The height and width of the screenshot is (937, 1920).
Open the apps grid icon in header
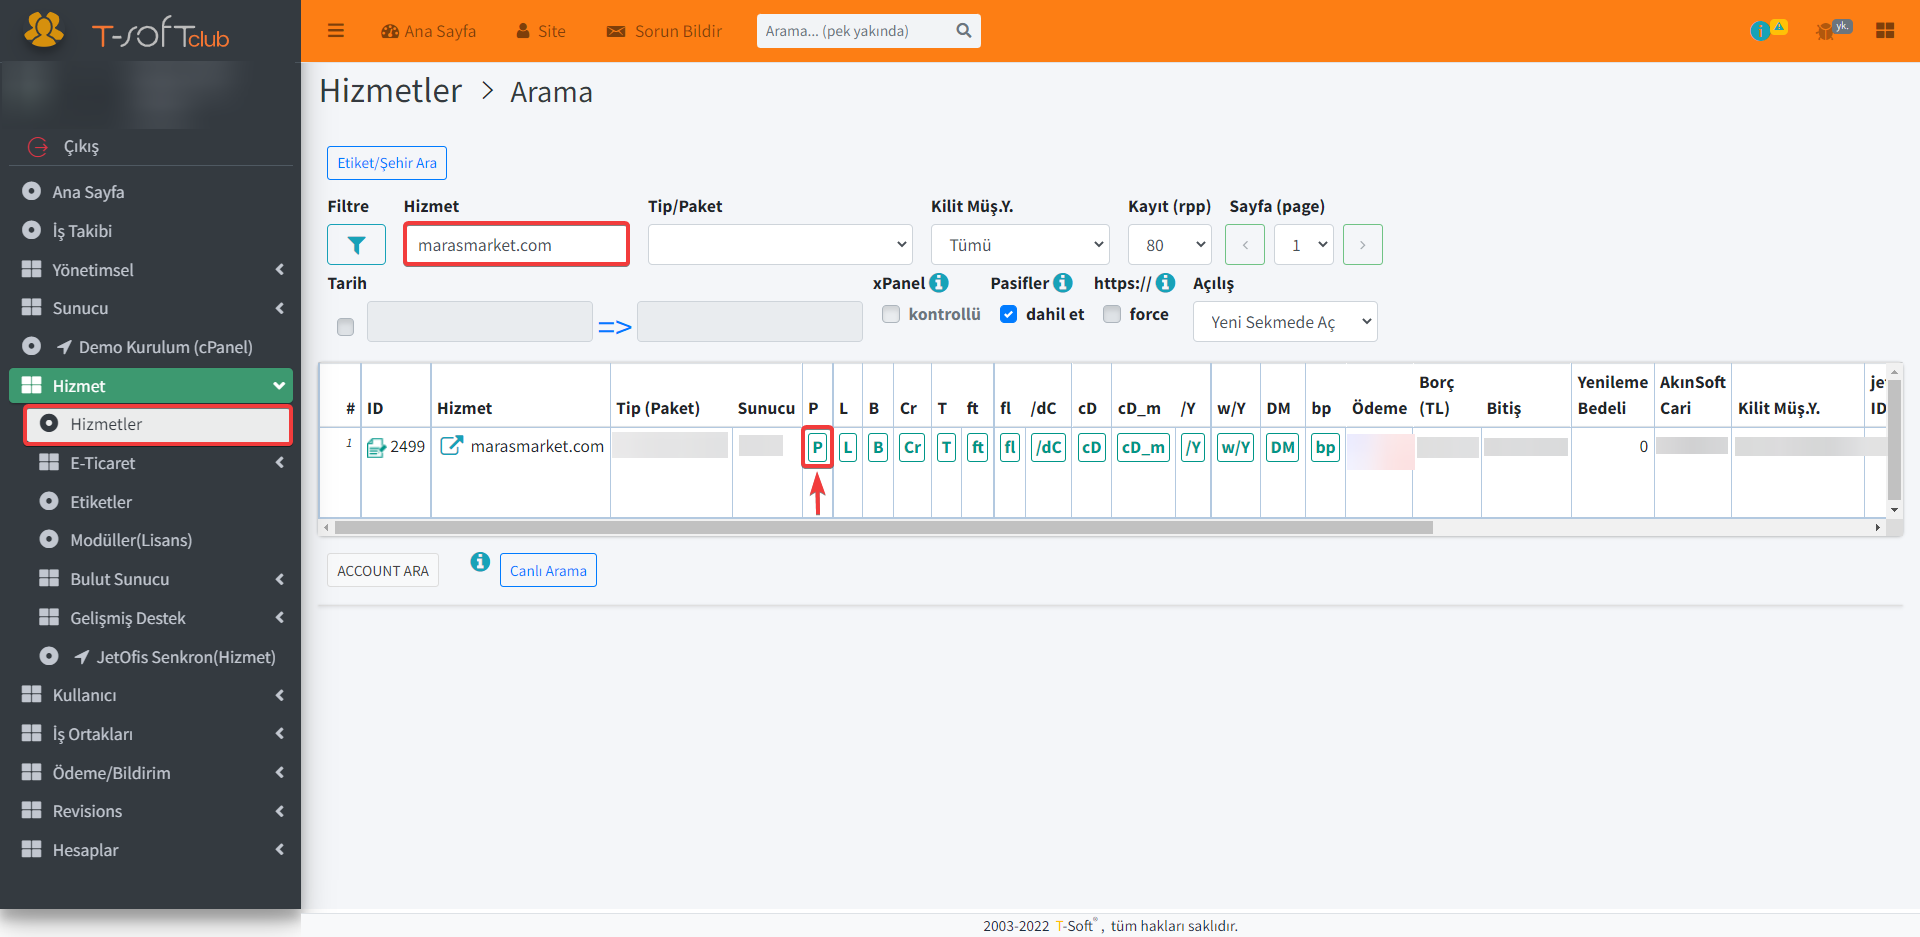point(1885,31)
